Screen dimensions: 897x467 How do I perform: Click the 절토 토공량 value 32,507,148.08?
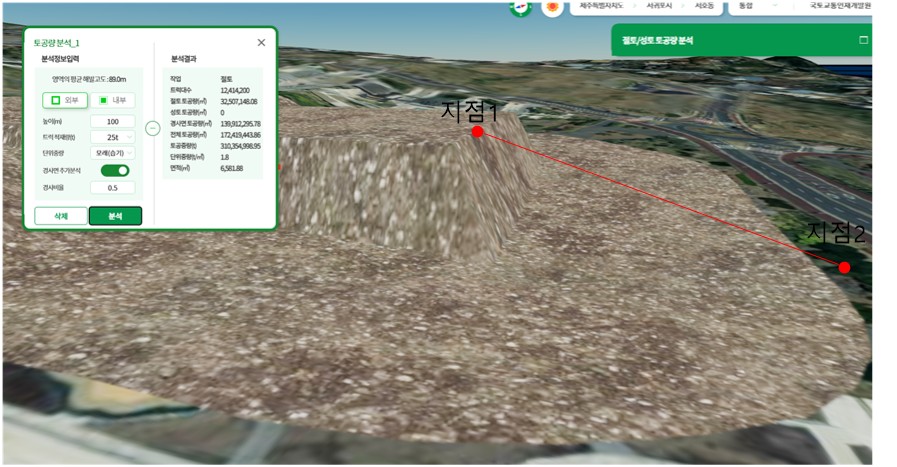(x=239, y=101)
